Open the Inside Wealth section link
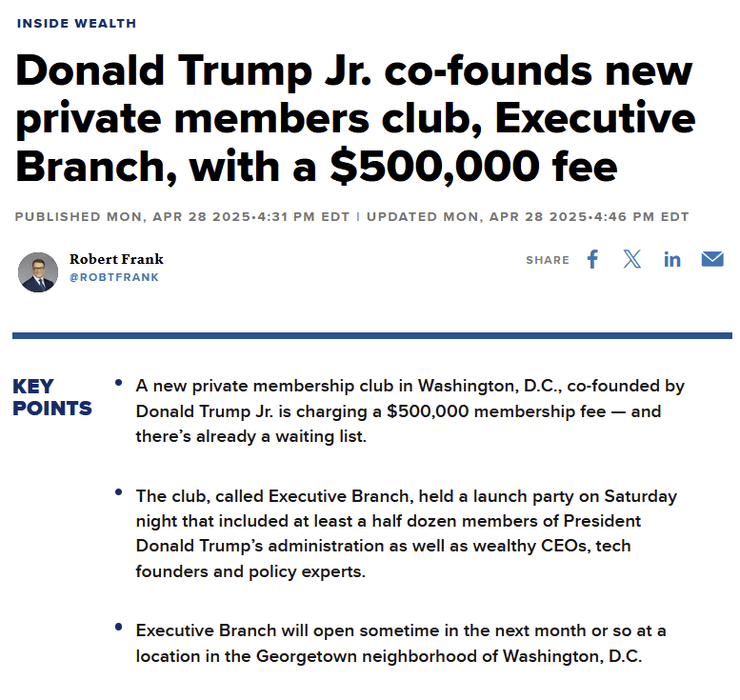This screenshot has height=700, width=740. (77, 23)
